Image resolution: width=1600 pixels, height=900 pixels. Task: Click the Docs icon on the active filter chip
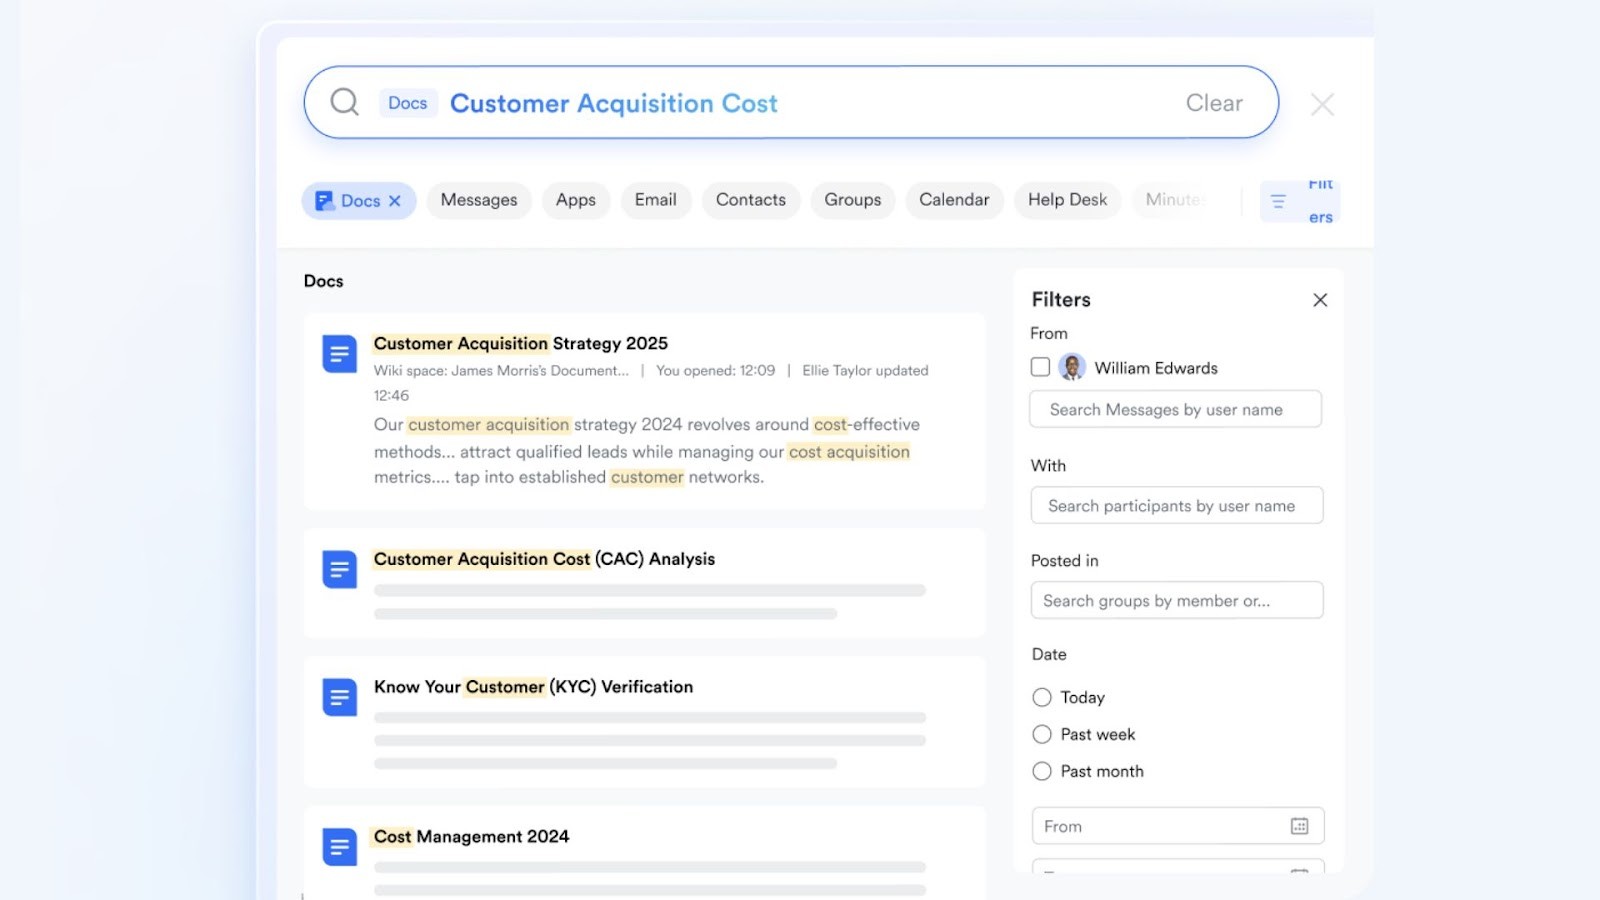tap(323, 200)
